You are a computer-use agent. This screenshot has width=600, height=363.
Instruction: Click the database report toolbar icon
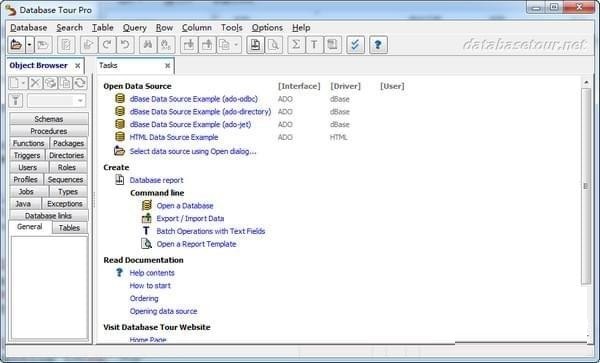[255, 45]
